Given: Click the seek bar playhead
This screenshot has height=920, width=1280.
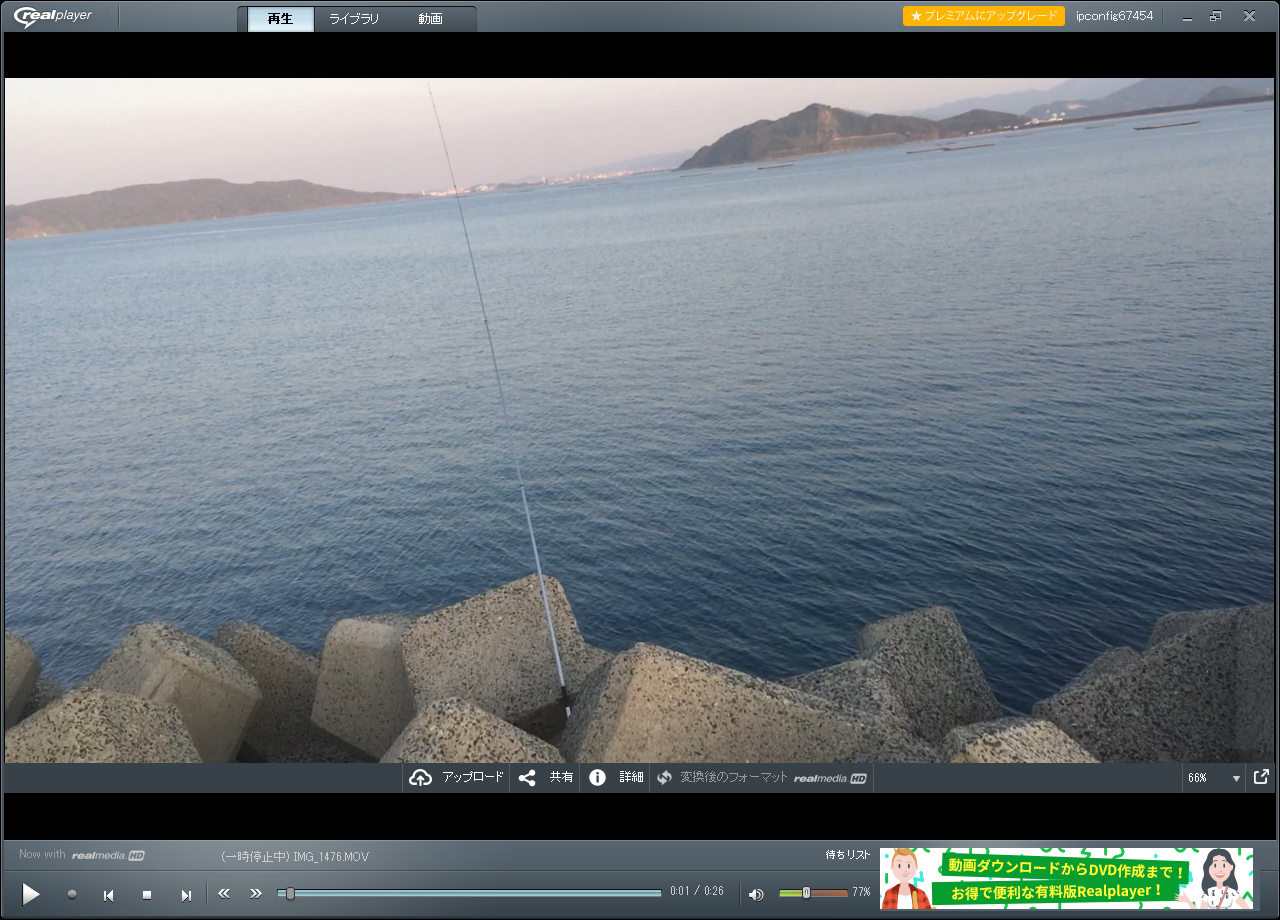Looking at the screenshot, I should (290, 893).
